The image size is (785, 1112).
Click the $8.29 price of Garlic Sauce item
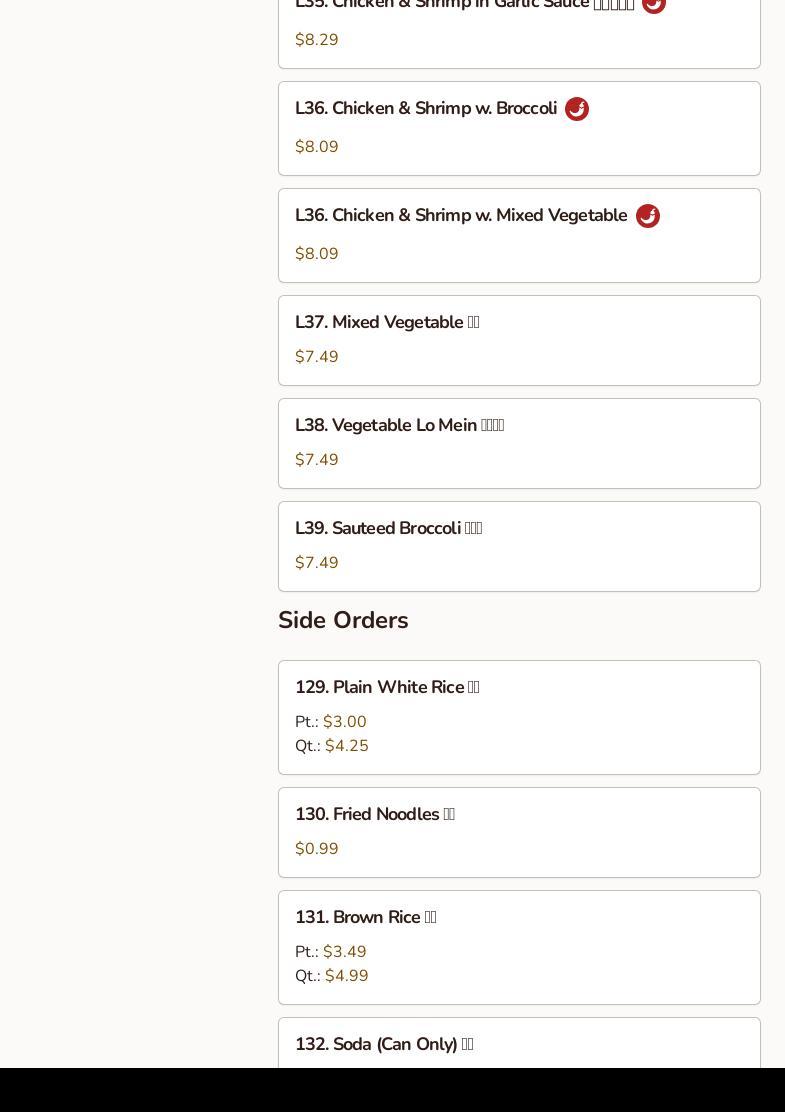tap(317, 40)
